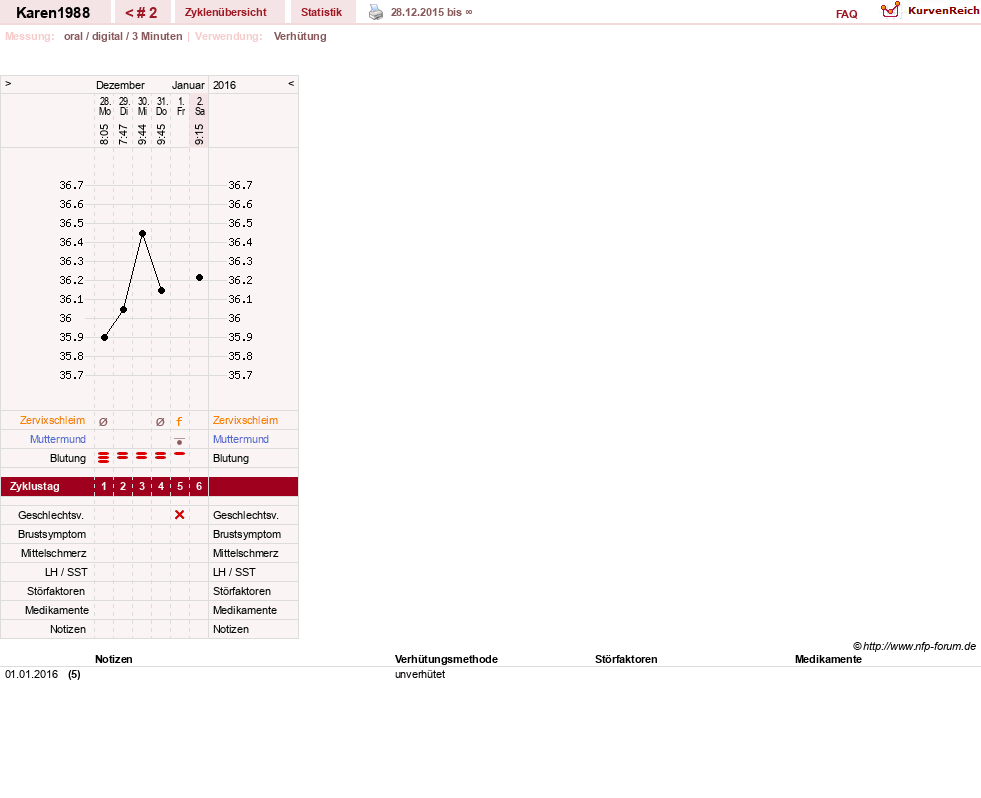
Task: Click measurement time 7:47
Action: pyautogui.click(x=123, y=134)
